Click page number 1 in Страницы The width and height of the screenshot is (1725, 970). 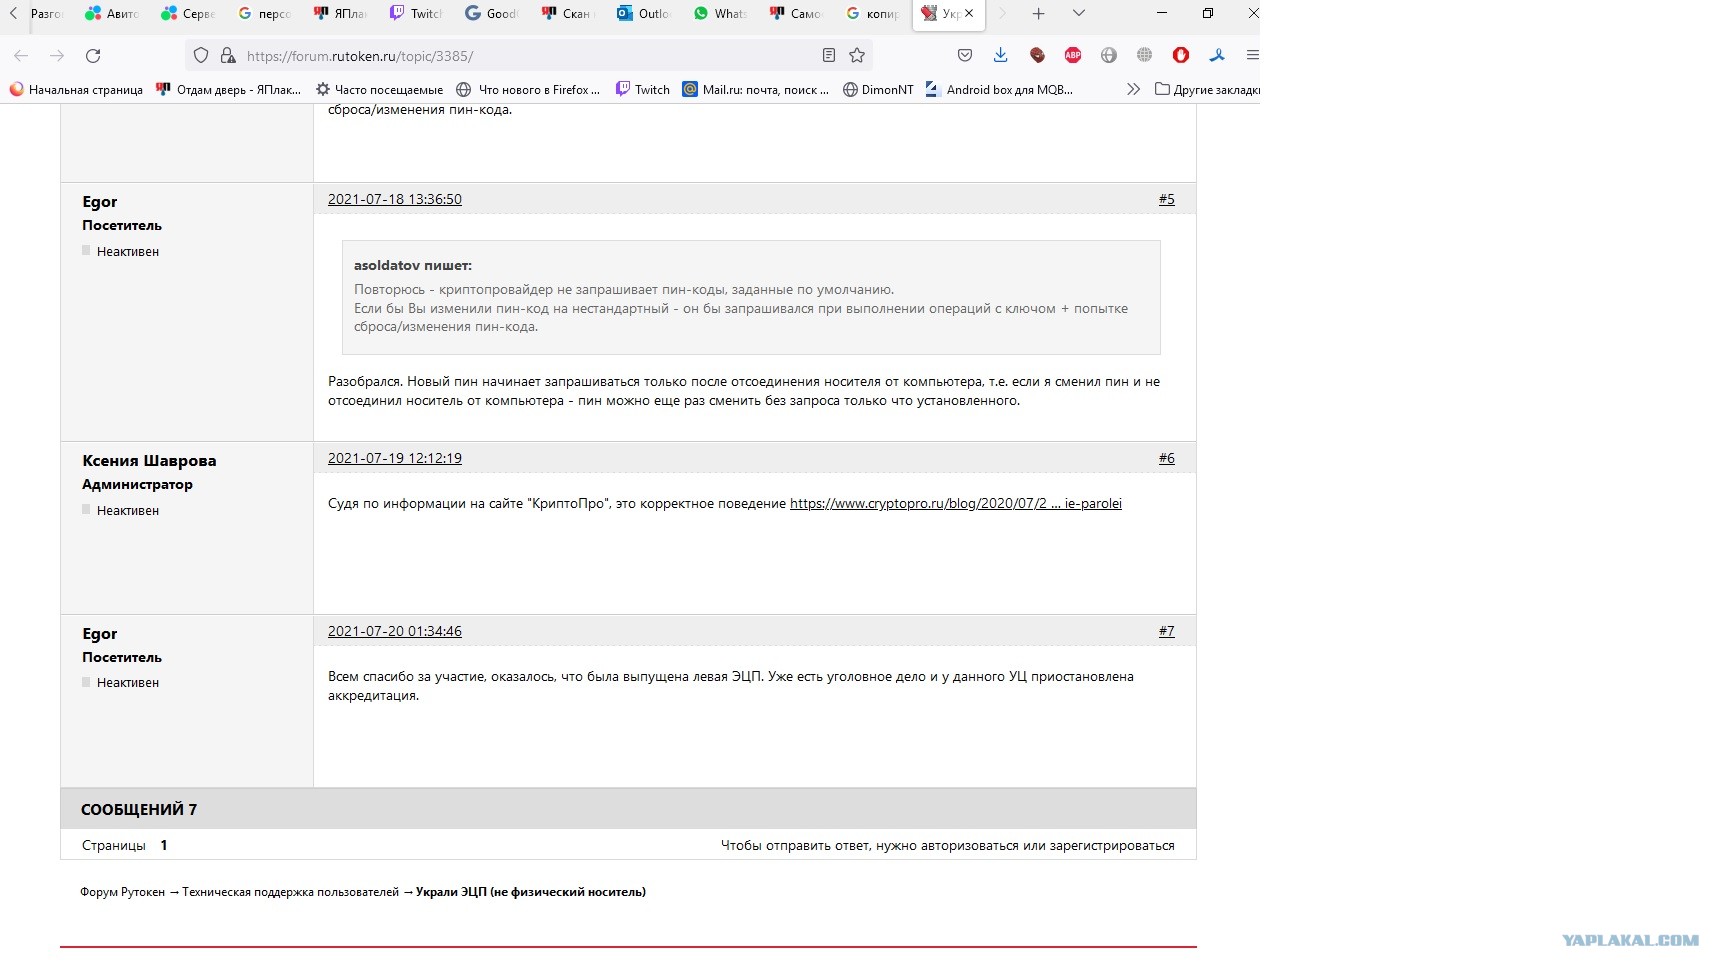(x=164, y=845)
